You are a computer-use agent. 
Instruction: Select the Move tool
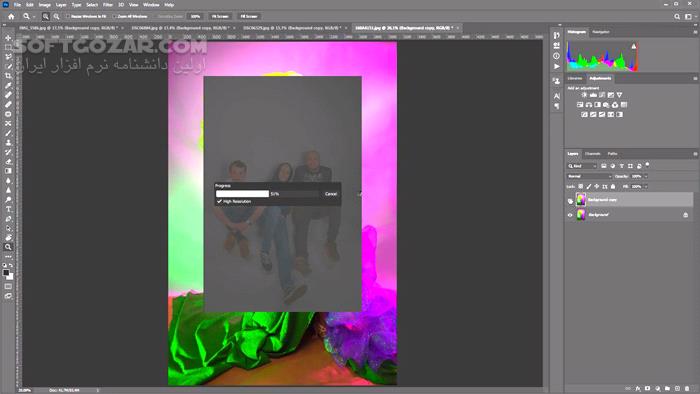tap(8, 38)
